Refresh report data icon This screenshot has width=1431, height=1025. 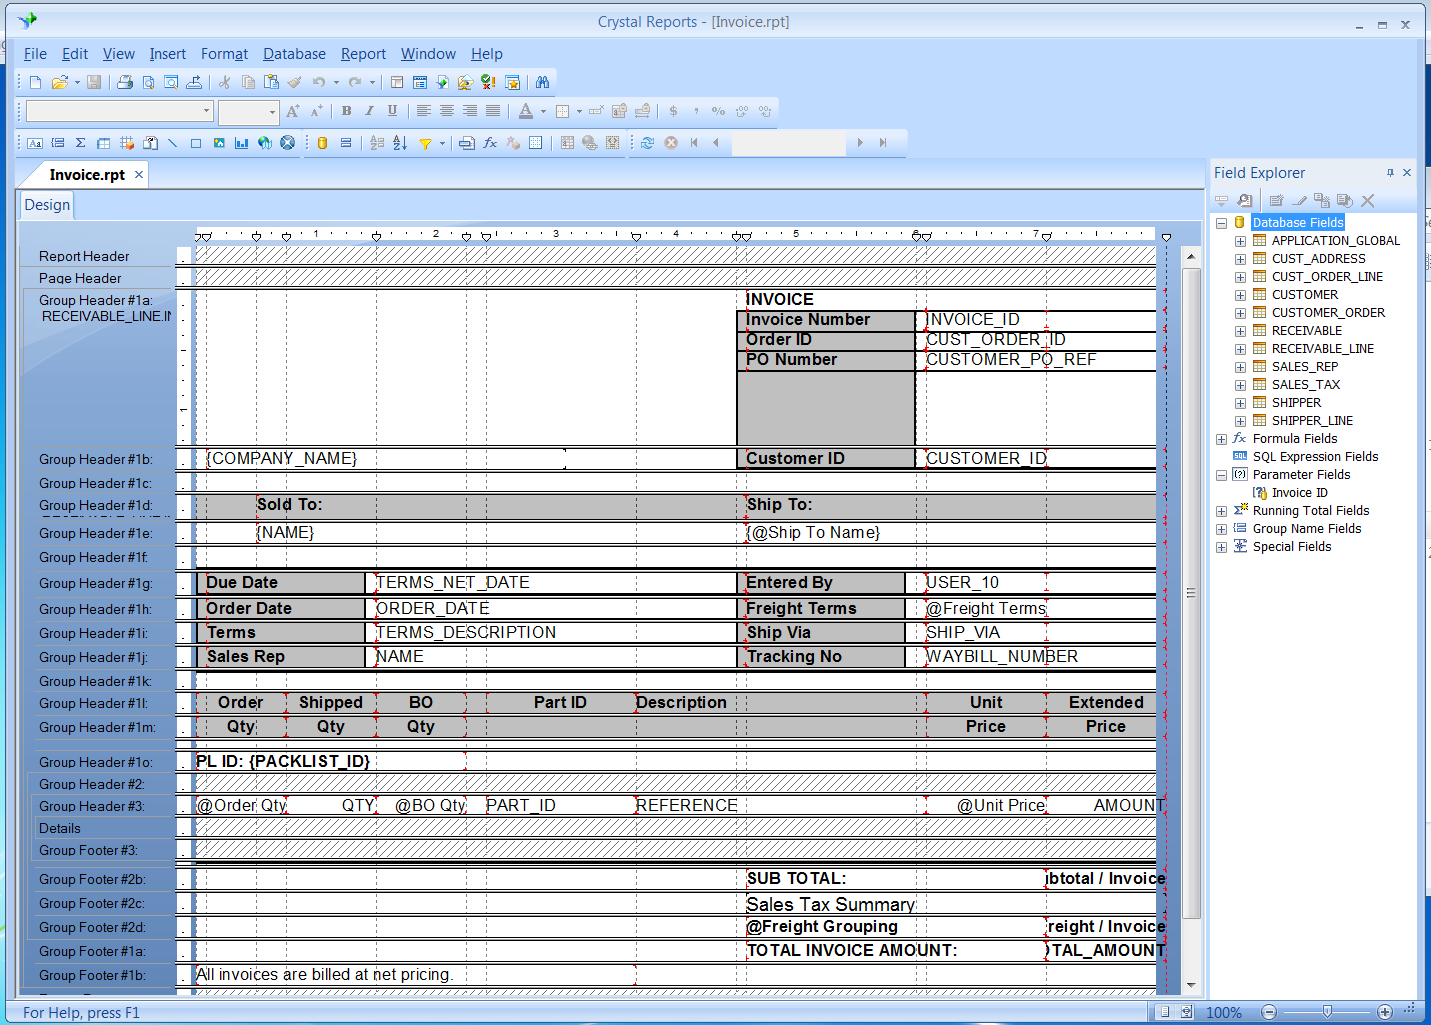click(648, 143)
